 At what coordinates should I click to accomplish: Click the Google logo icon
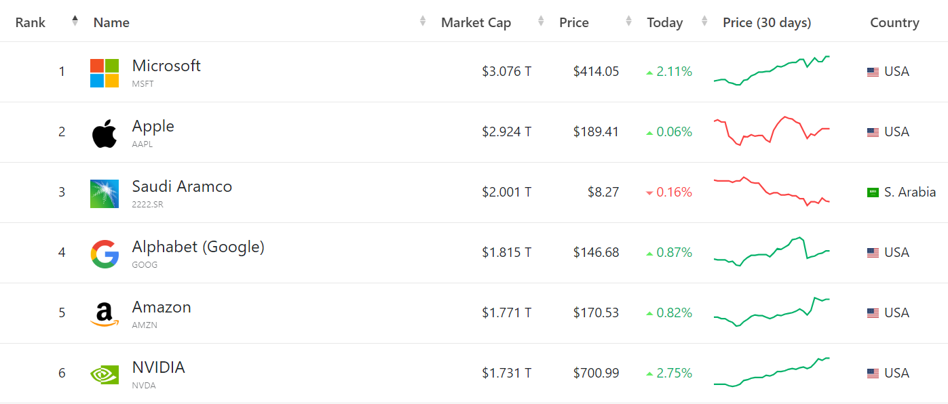pos(104,253)
